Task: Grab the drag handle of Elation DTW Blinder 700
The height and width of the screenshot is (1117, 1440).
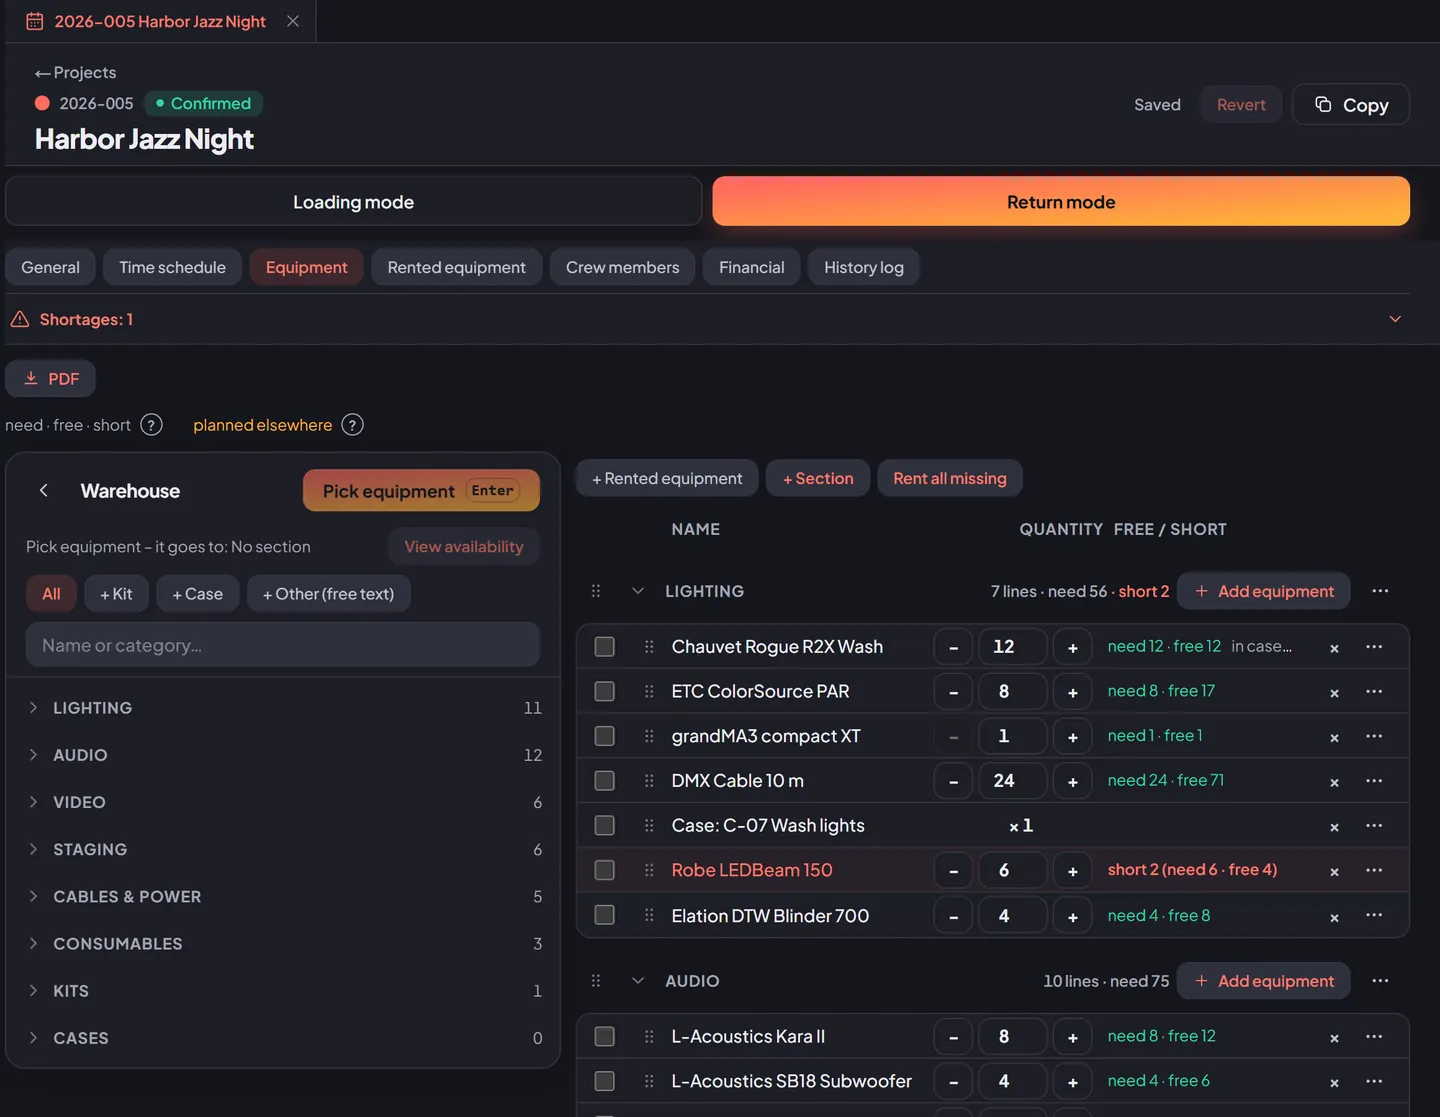Action: (x=649, y=915)
